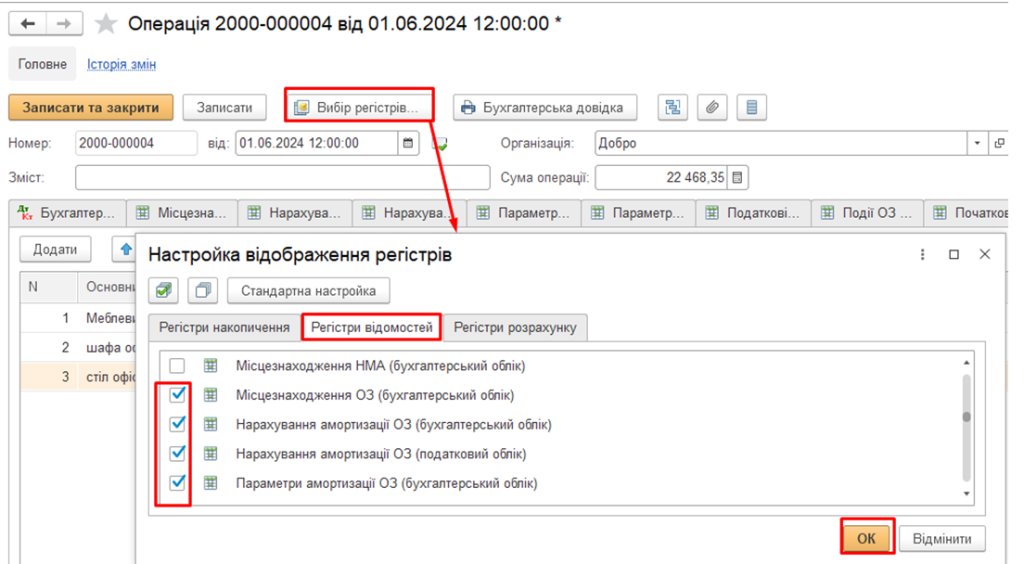This screenshot has height=564, width=1024.
Task: Expand the Організація dropdown list
Action: pyautogui.click(x=977, y=143)
